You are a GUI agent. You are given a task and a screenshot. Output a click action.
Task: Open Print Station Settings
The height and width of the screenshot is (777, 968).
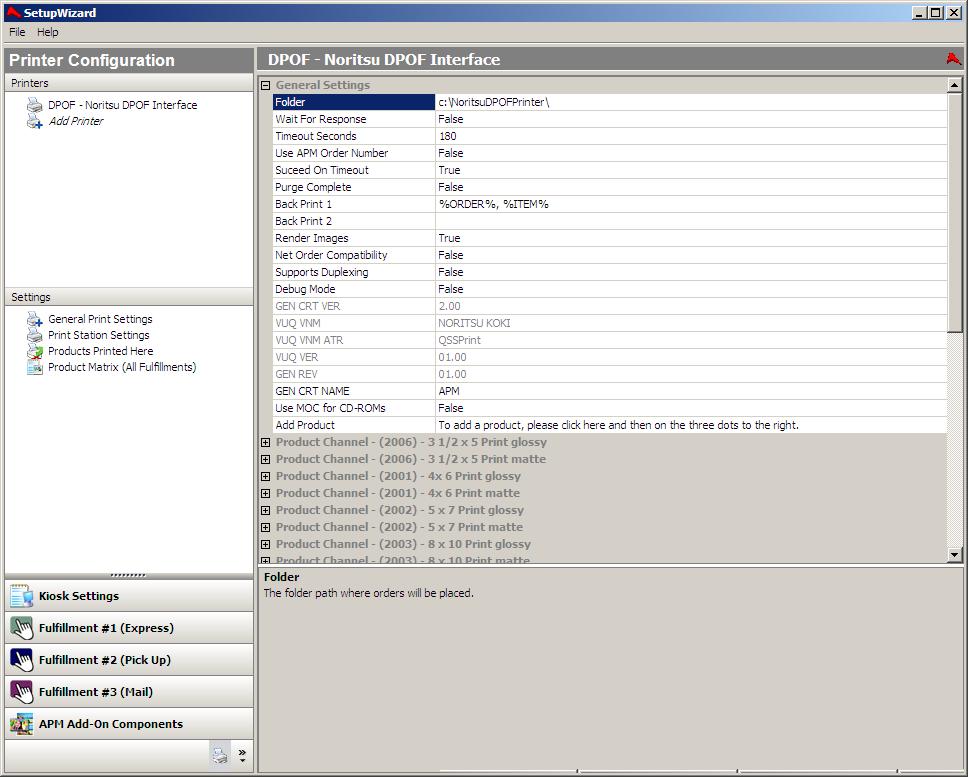click(x=99, y=335)
